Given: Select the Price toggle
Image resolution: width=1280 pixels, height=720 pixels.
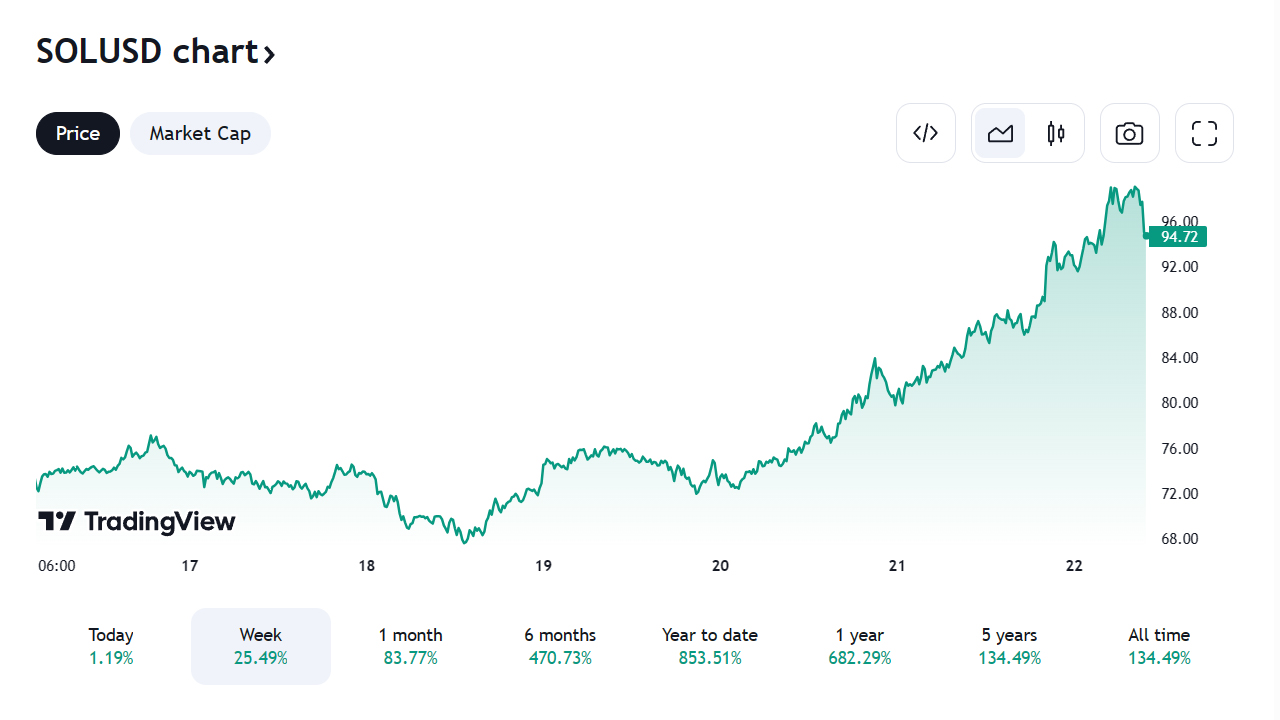Looking at the screenshot, I should click(78, 133).
